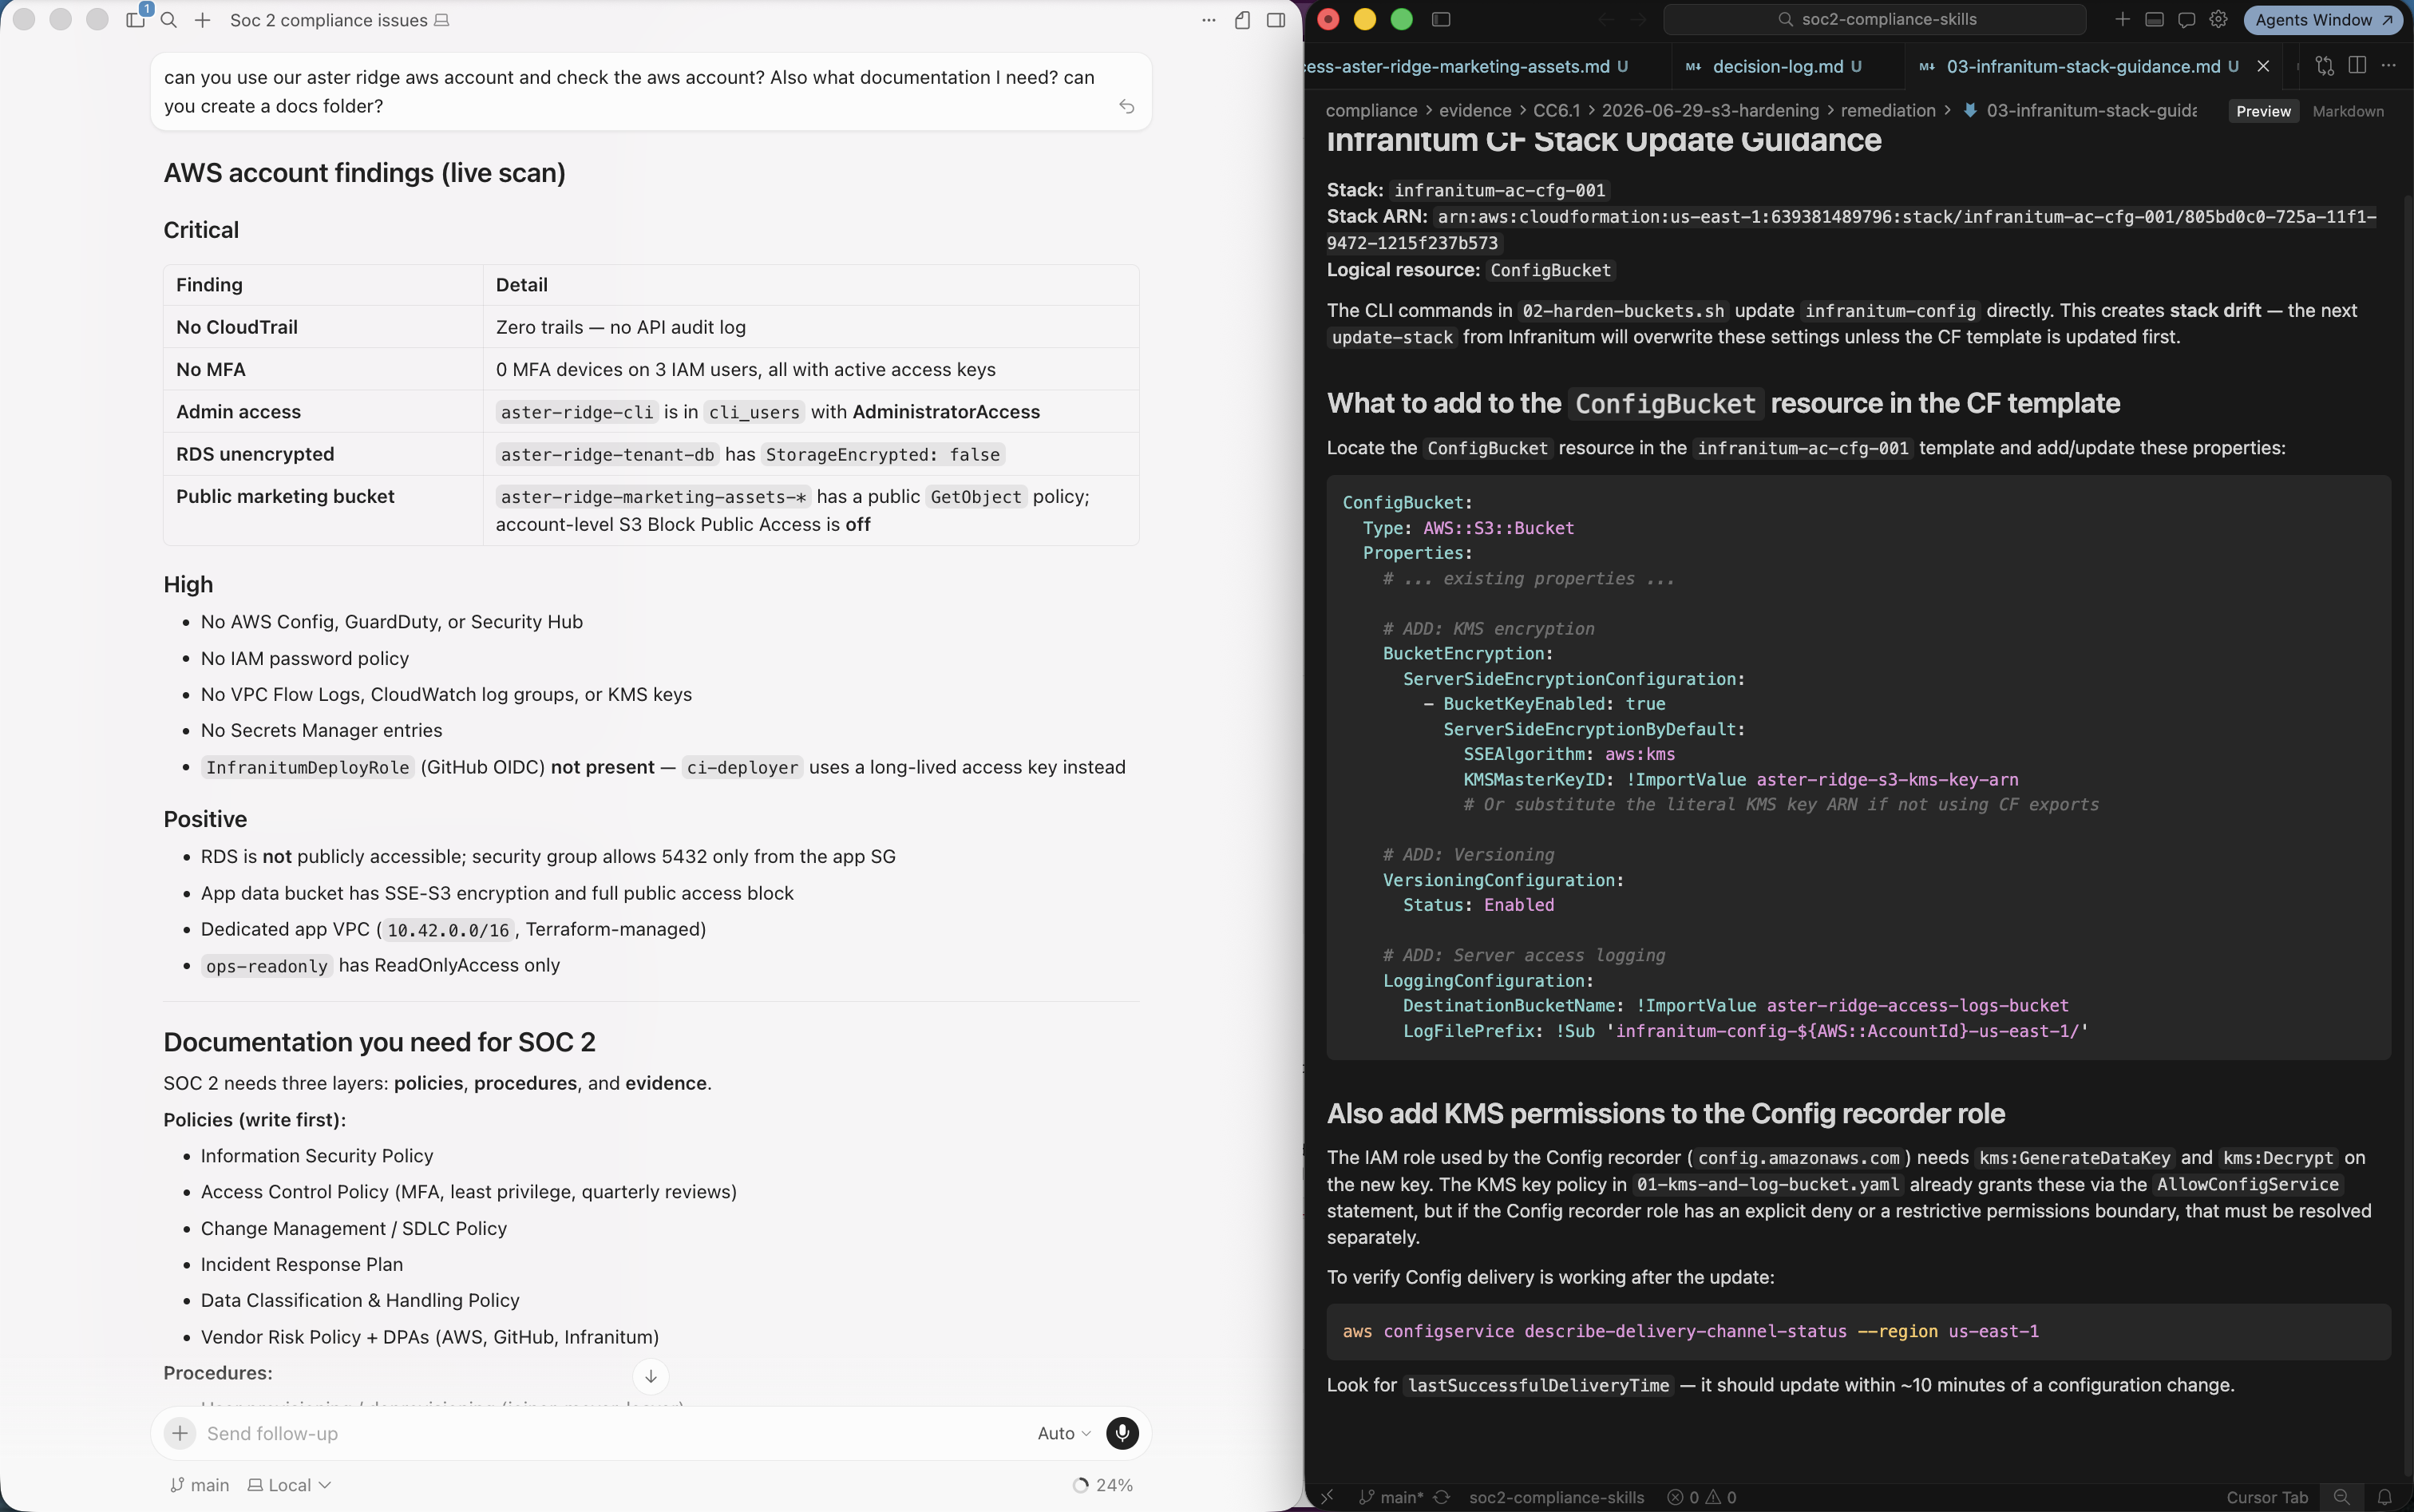Open the chat window more options menu
The width and height of the screenshot is (2414, 1512).
pyautogui.click(x=1208, y=20)
